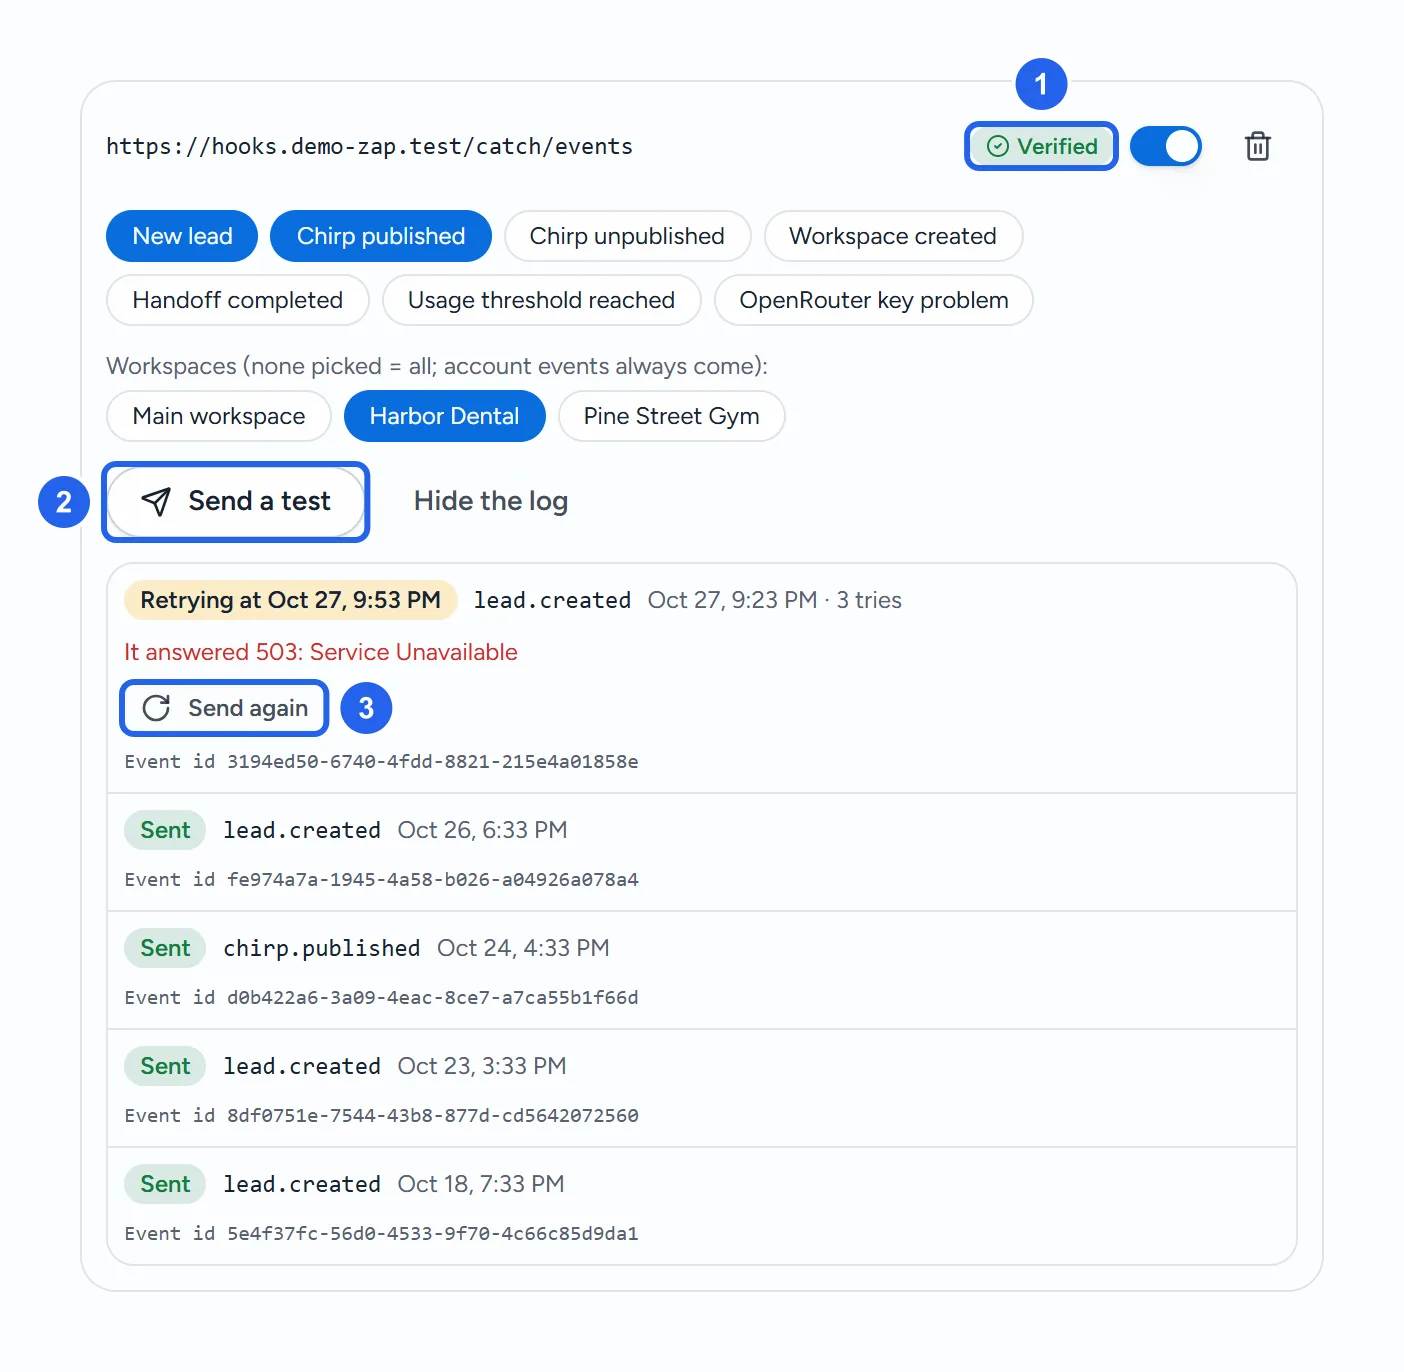Click the Sent badge for Oct 26 delivery

click(165, 830)
